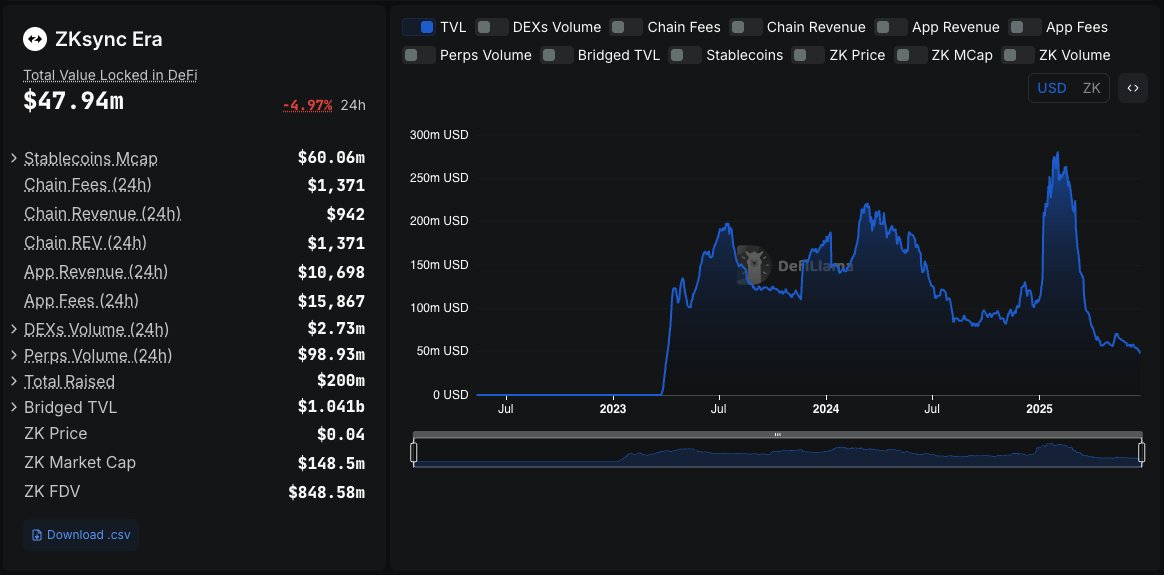
Task: Enable the Chain Fees toggle
Action: click(626, 27)
